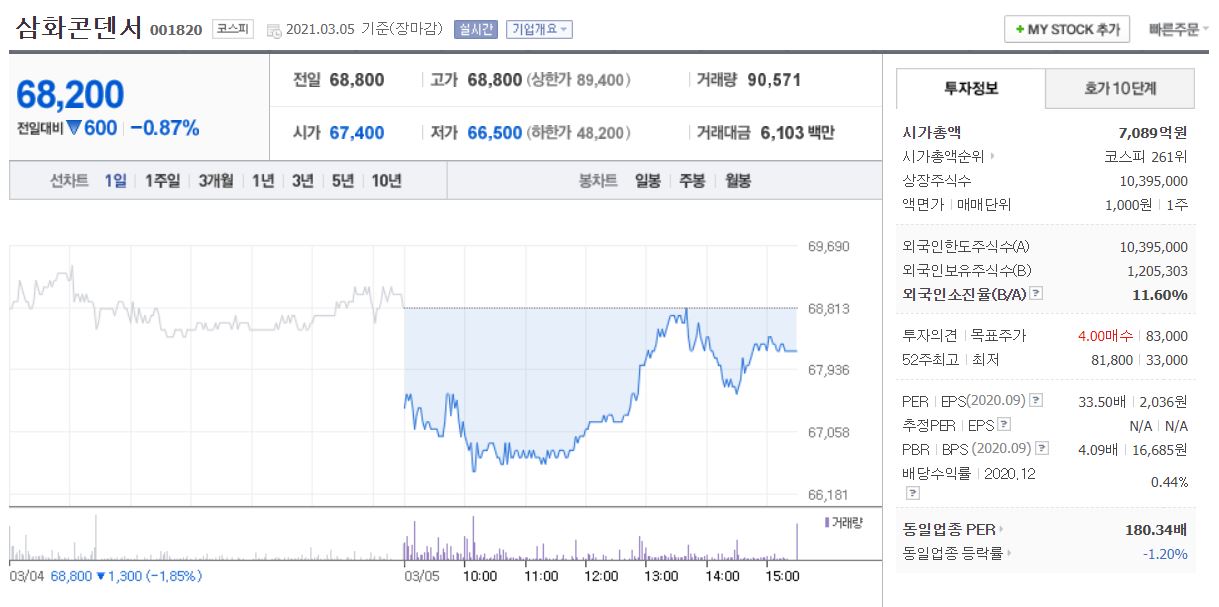Show the 월봉 monthly candle chart
This screenshot has height=607, width=1219.
pos(738,181)
